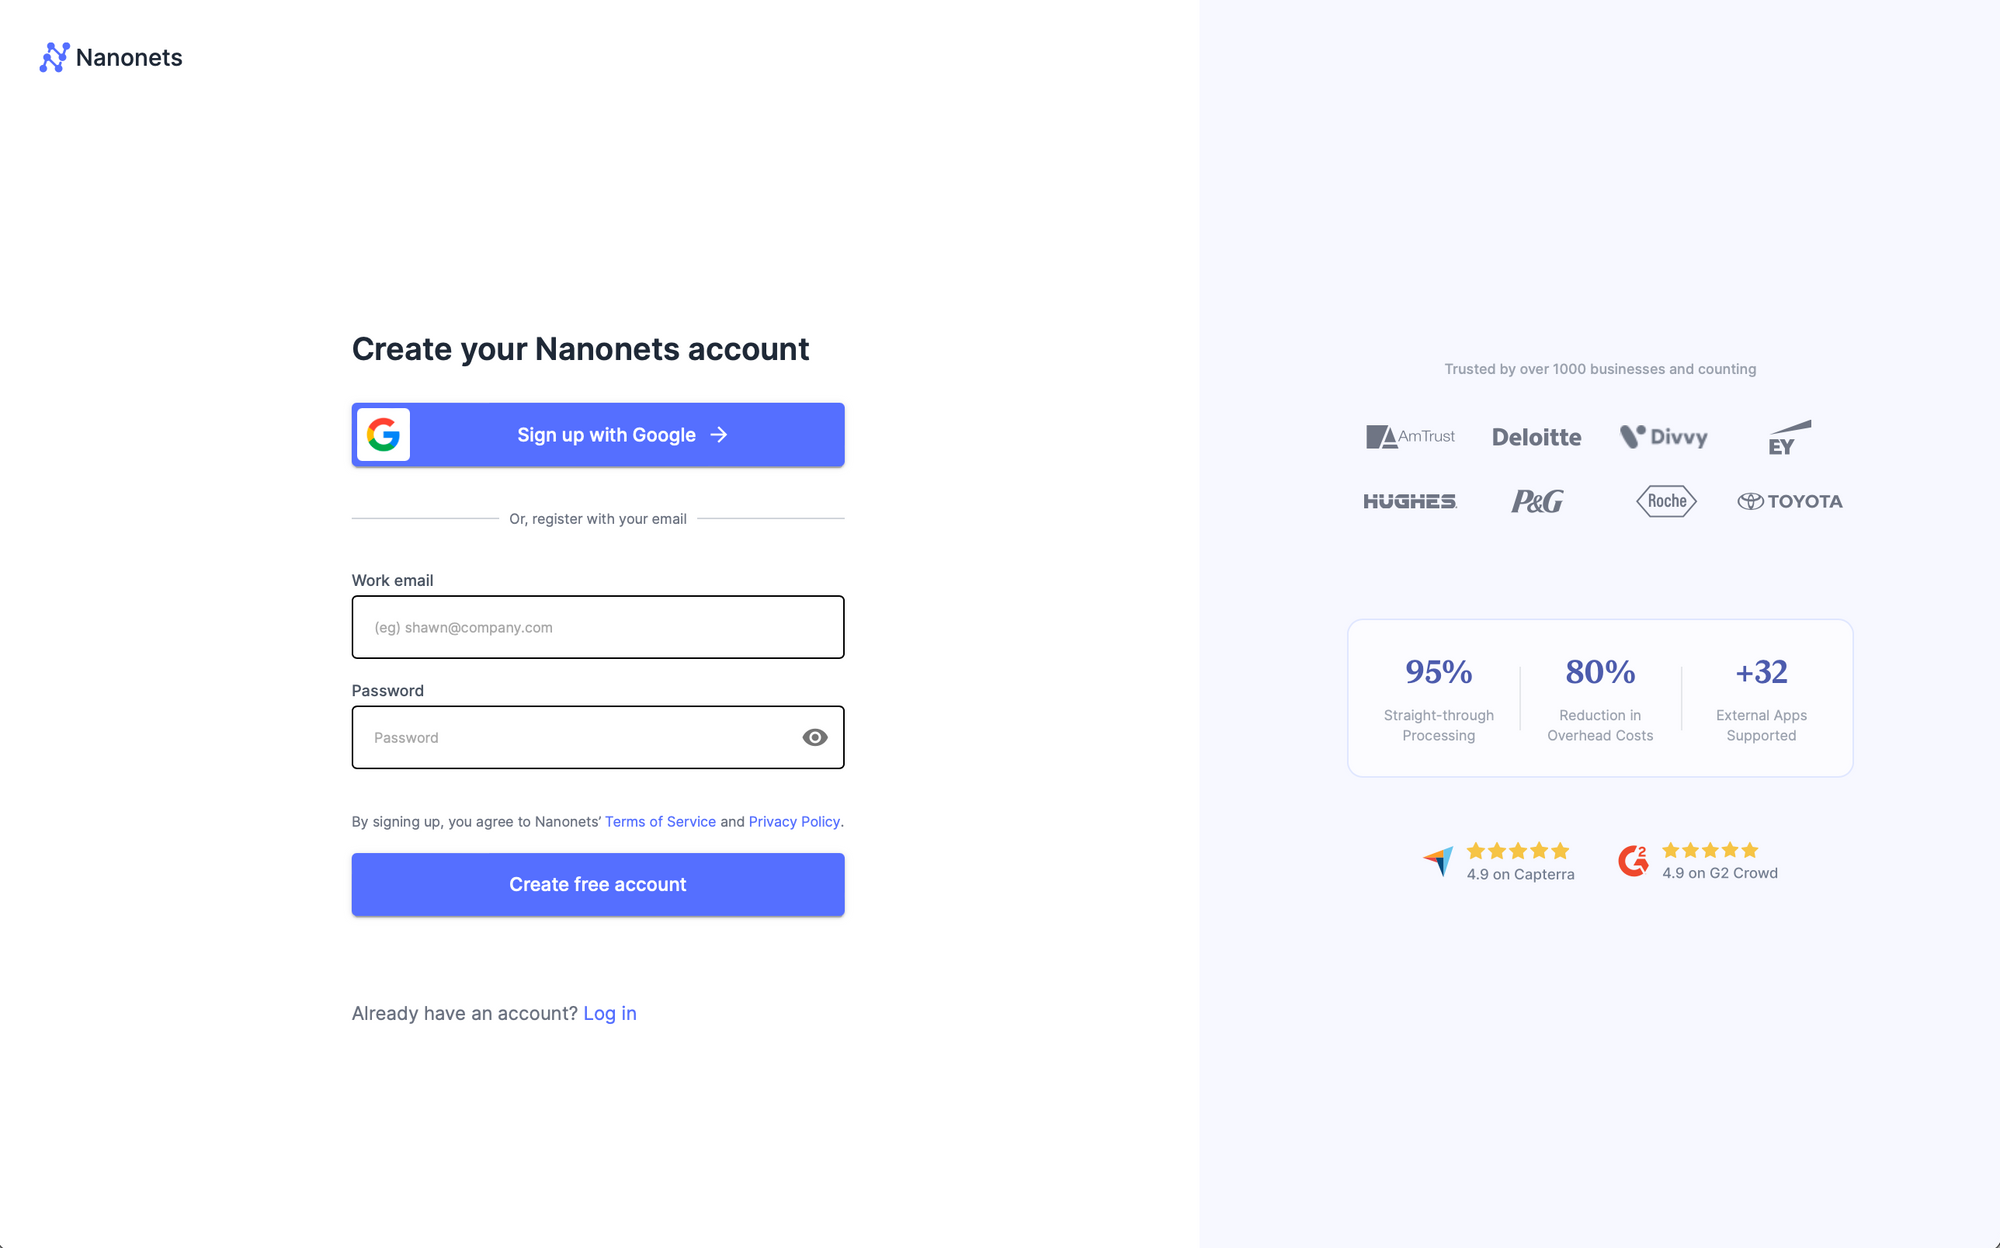Click the Divvy logo icon
The image size is (2000, 1248).
tap(1661, 437)
